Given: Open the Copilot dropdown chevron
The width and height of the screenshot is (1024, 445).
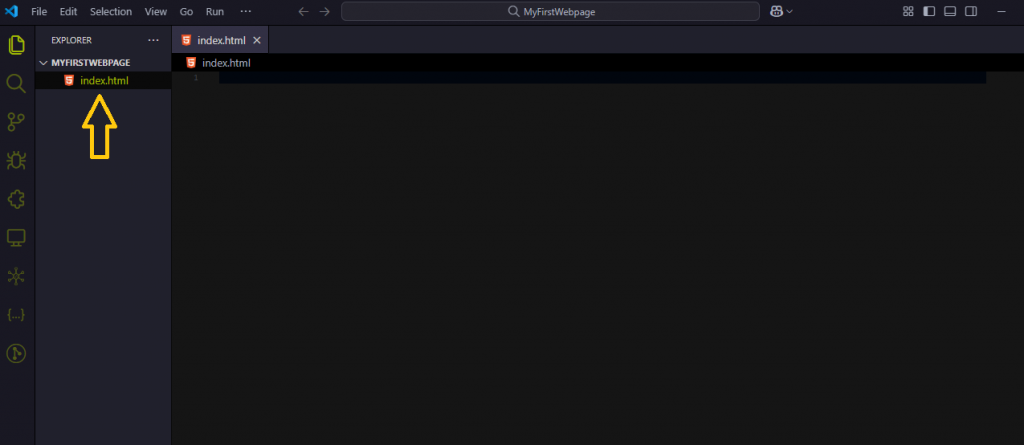Looking at the screenshot, I should pyautogui.click(x=790, y=11).
